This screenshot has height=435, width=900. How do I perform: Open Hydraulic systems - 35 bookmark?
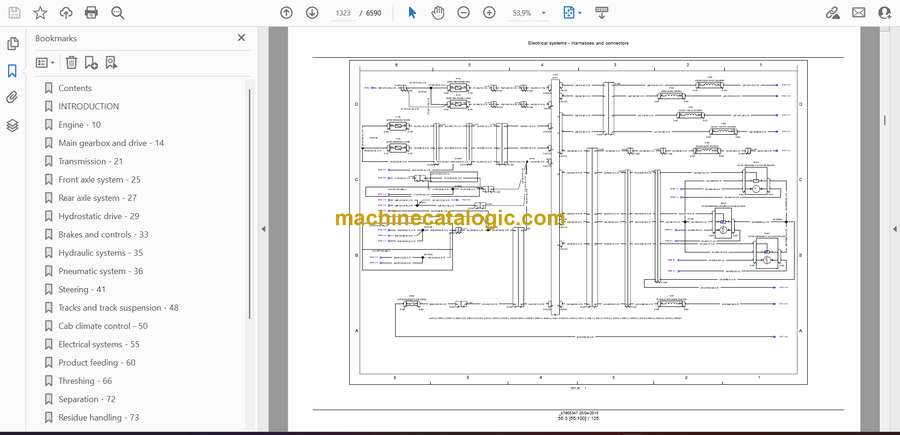[x=100, y=253]
